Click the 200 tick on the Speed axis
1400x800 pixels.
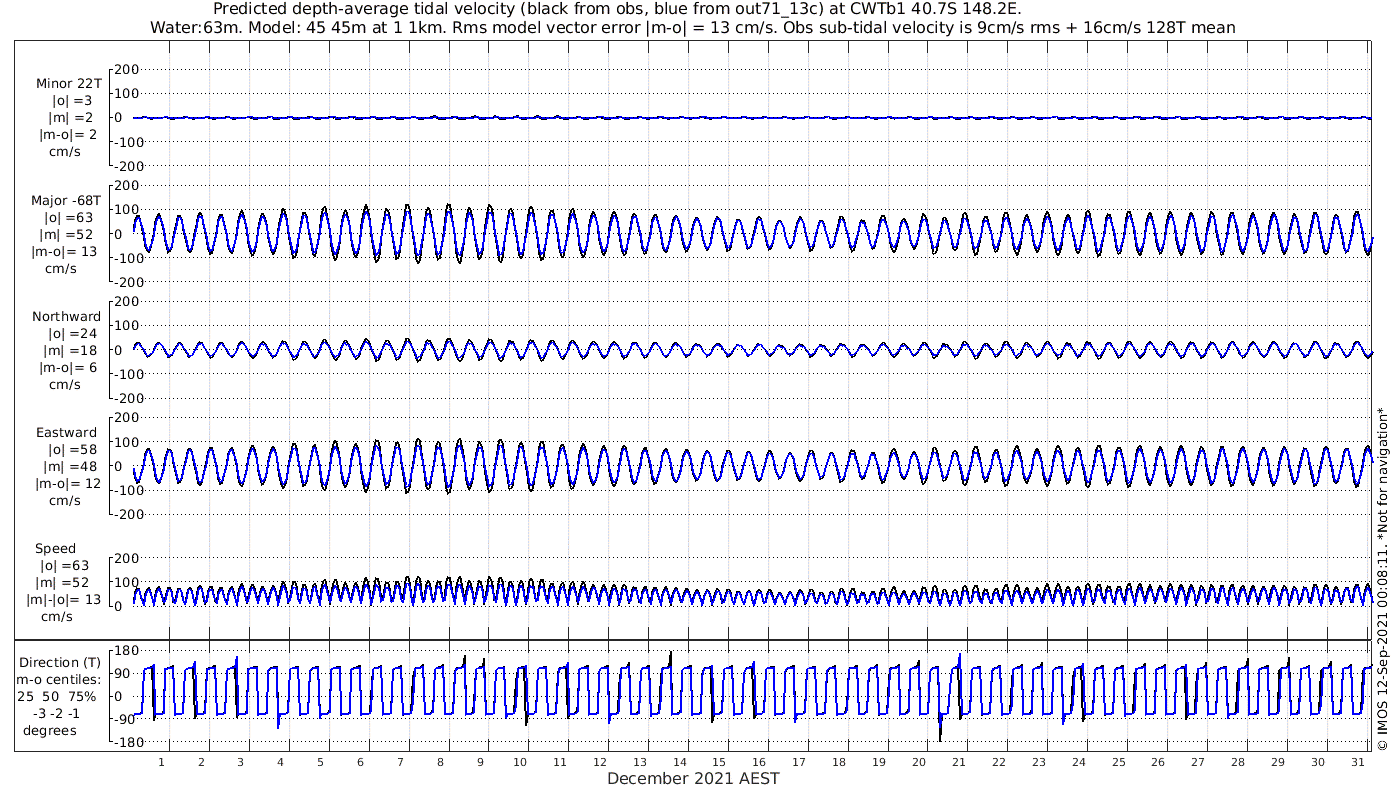pos(125,558)
